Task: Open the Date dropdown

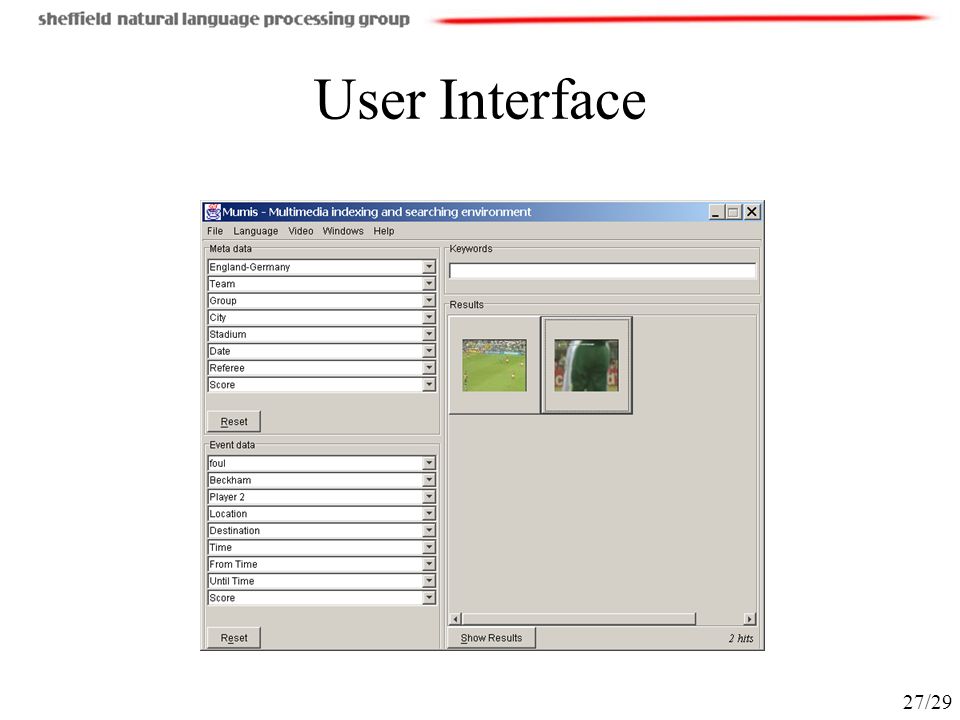Action: [x=429, y=351]
